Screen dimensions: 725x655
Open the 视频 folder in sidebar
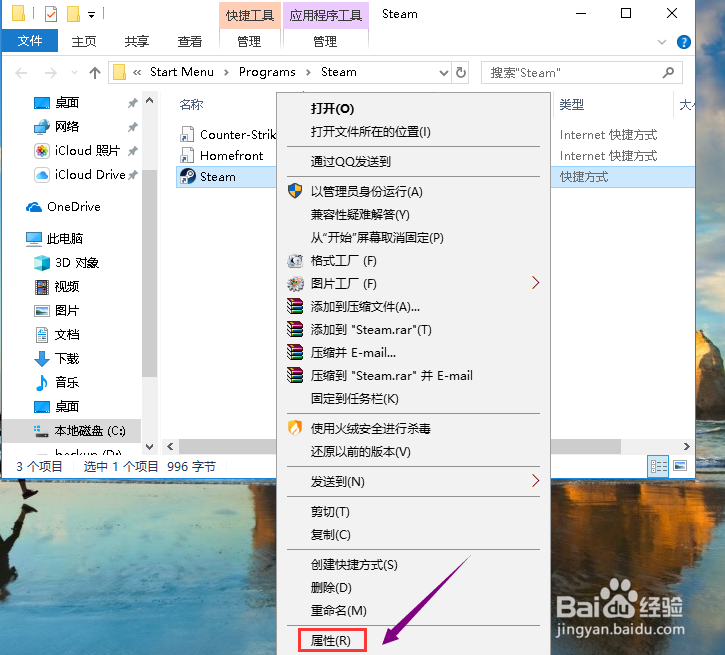57,287
